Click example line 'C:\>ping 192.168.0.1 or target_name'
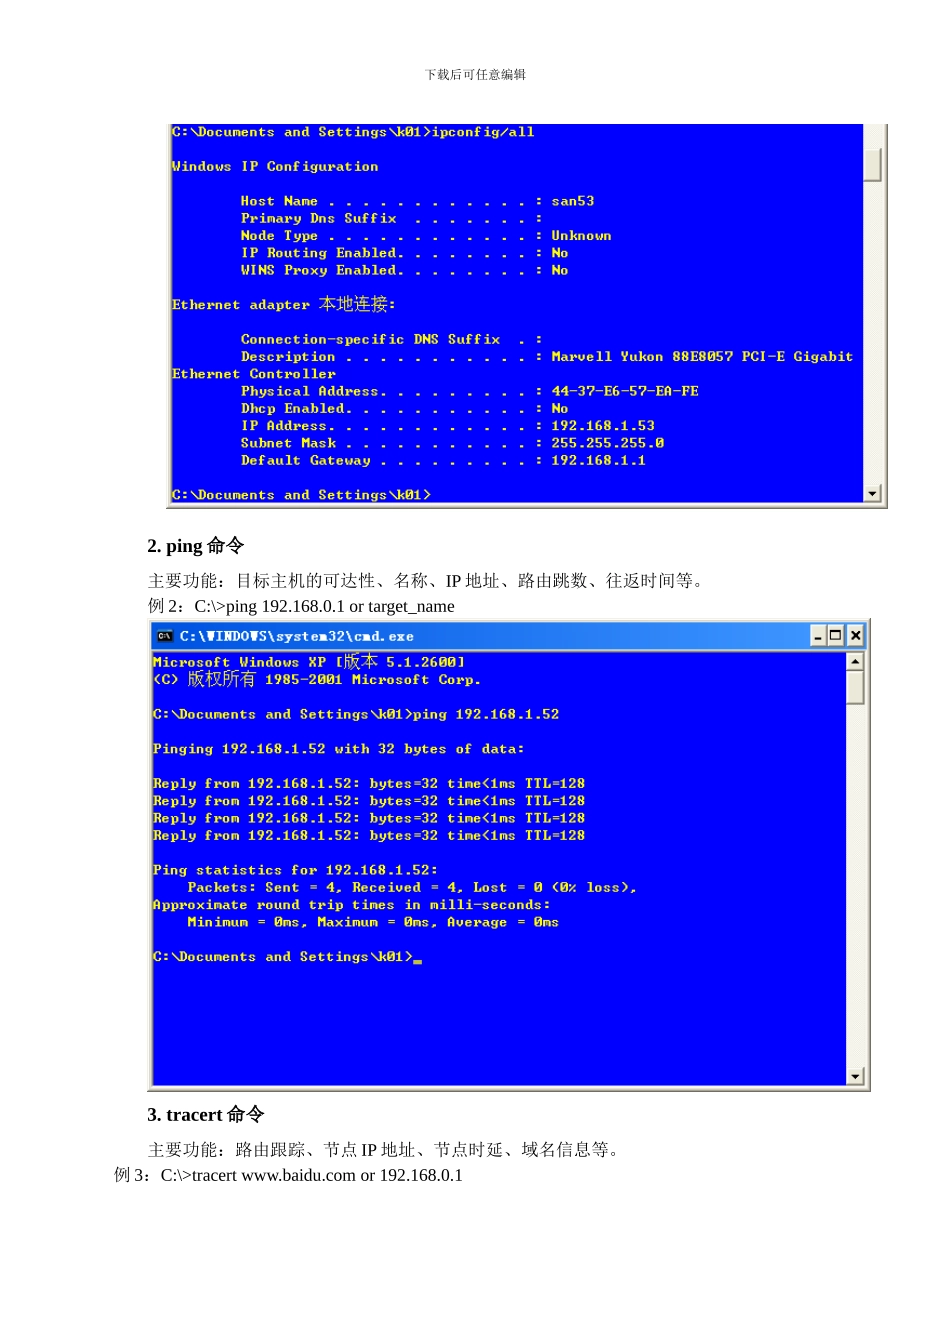This screenshot has width=950, height=1344. (324, 606)
